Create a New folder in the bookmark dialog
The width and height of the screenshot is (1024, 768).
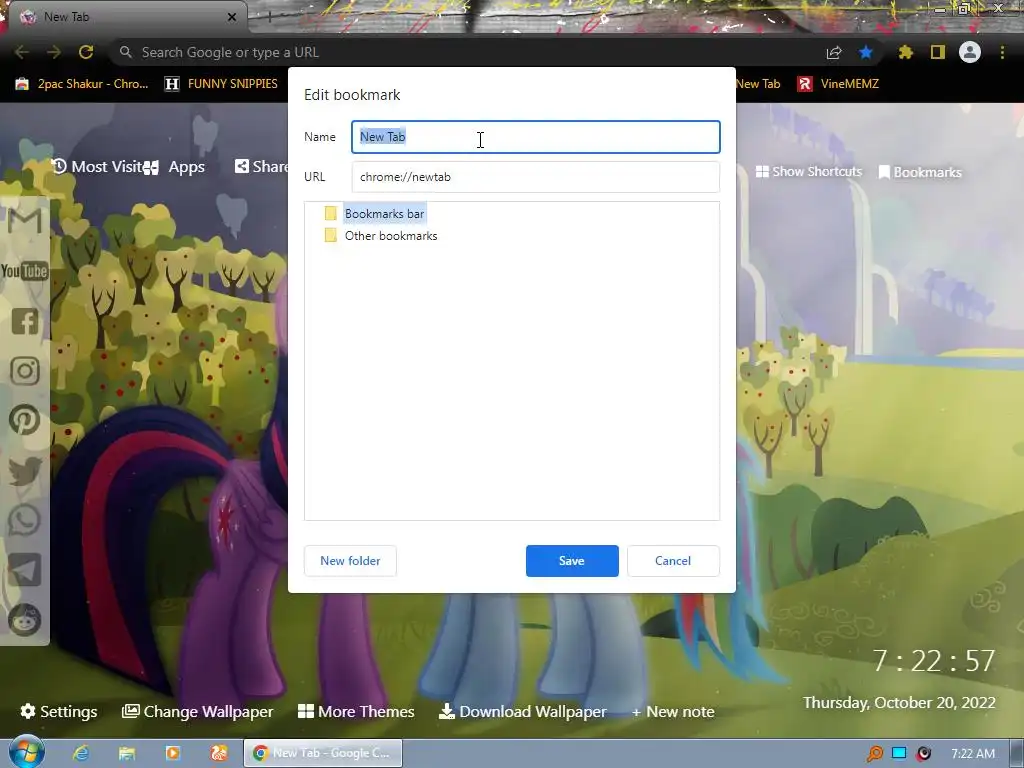click(x=350, y=561)
